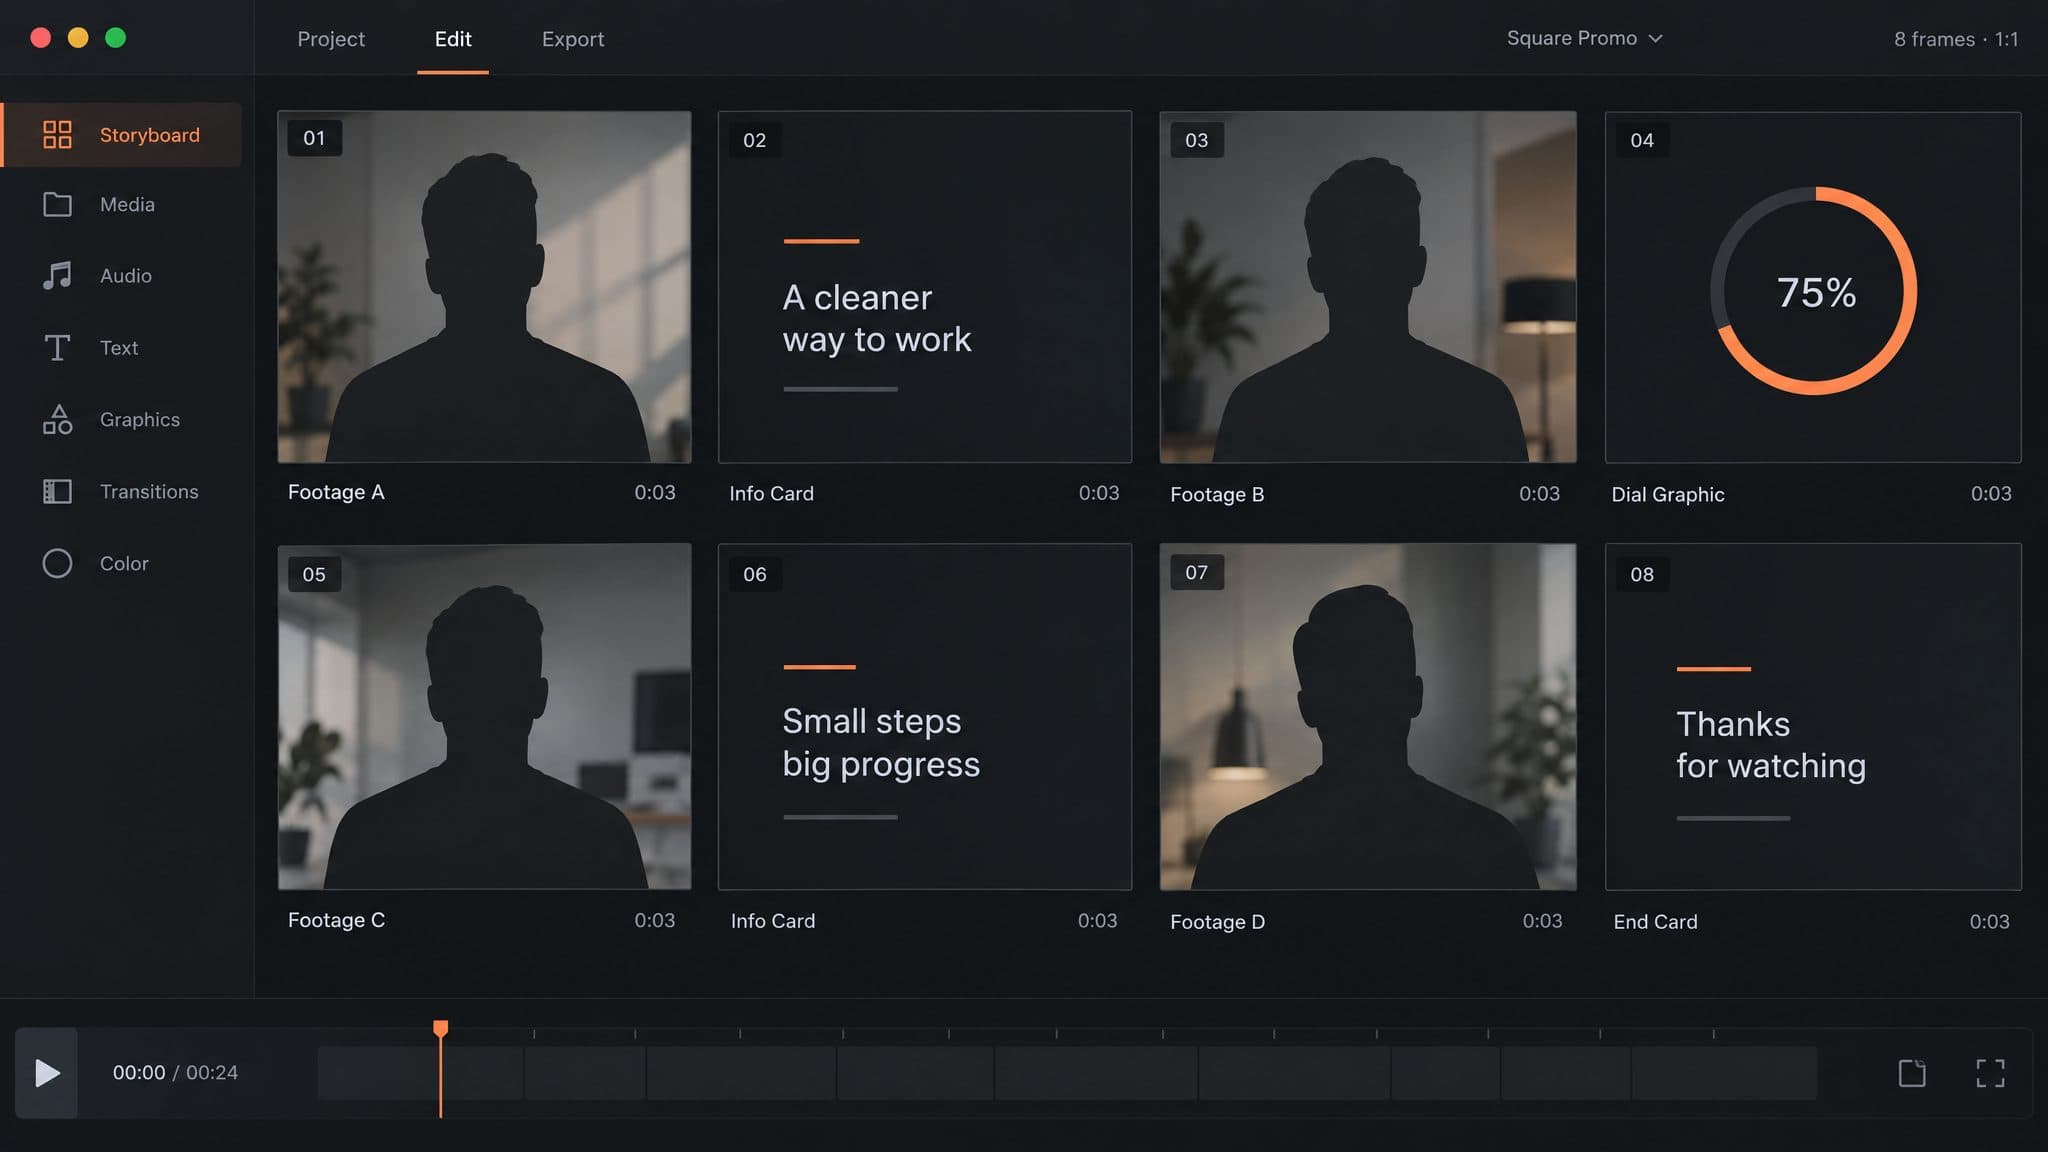Viewport: 2048px width, 1152px height.
Task: Switch to the Project tab
Action: tap(331, 39)
